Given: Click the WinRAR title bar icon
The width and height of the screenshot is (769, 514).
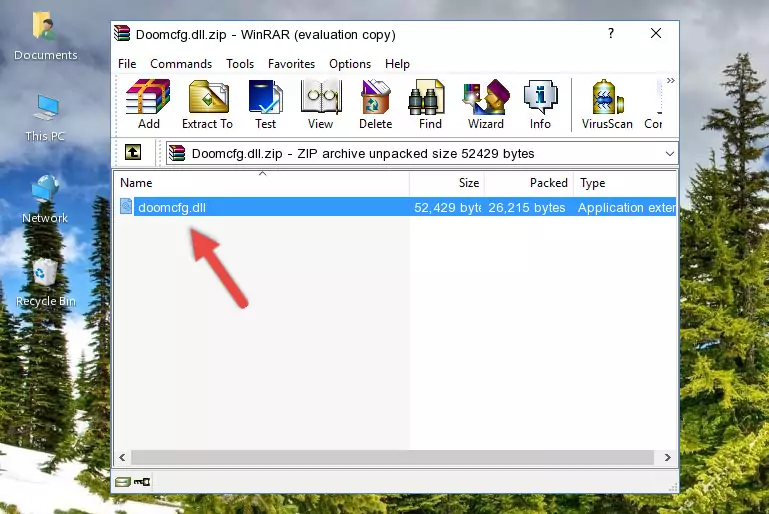Looking at the screenshot, I should click(x=122, y=34).
